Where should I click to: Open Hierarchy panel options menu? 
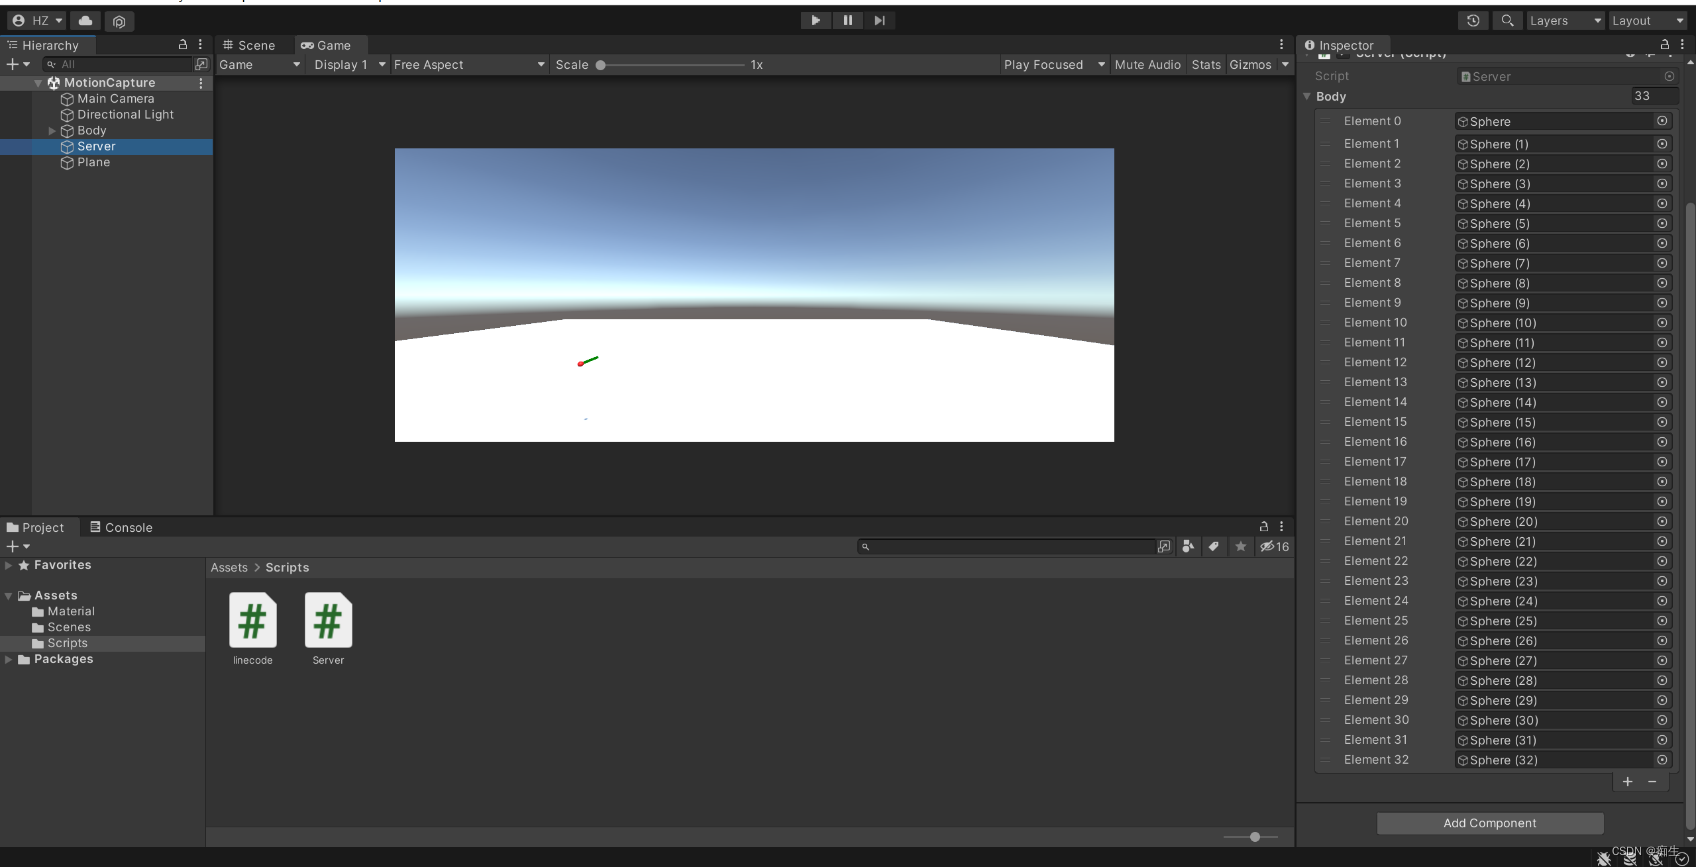tap(200, 45)
